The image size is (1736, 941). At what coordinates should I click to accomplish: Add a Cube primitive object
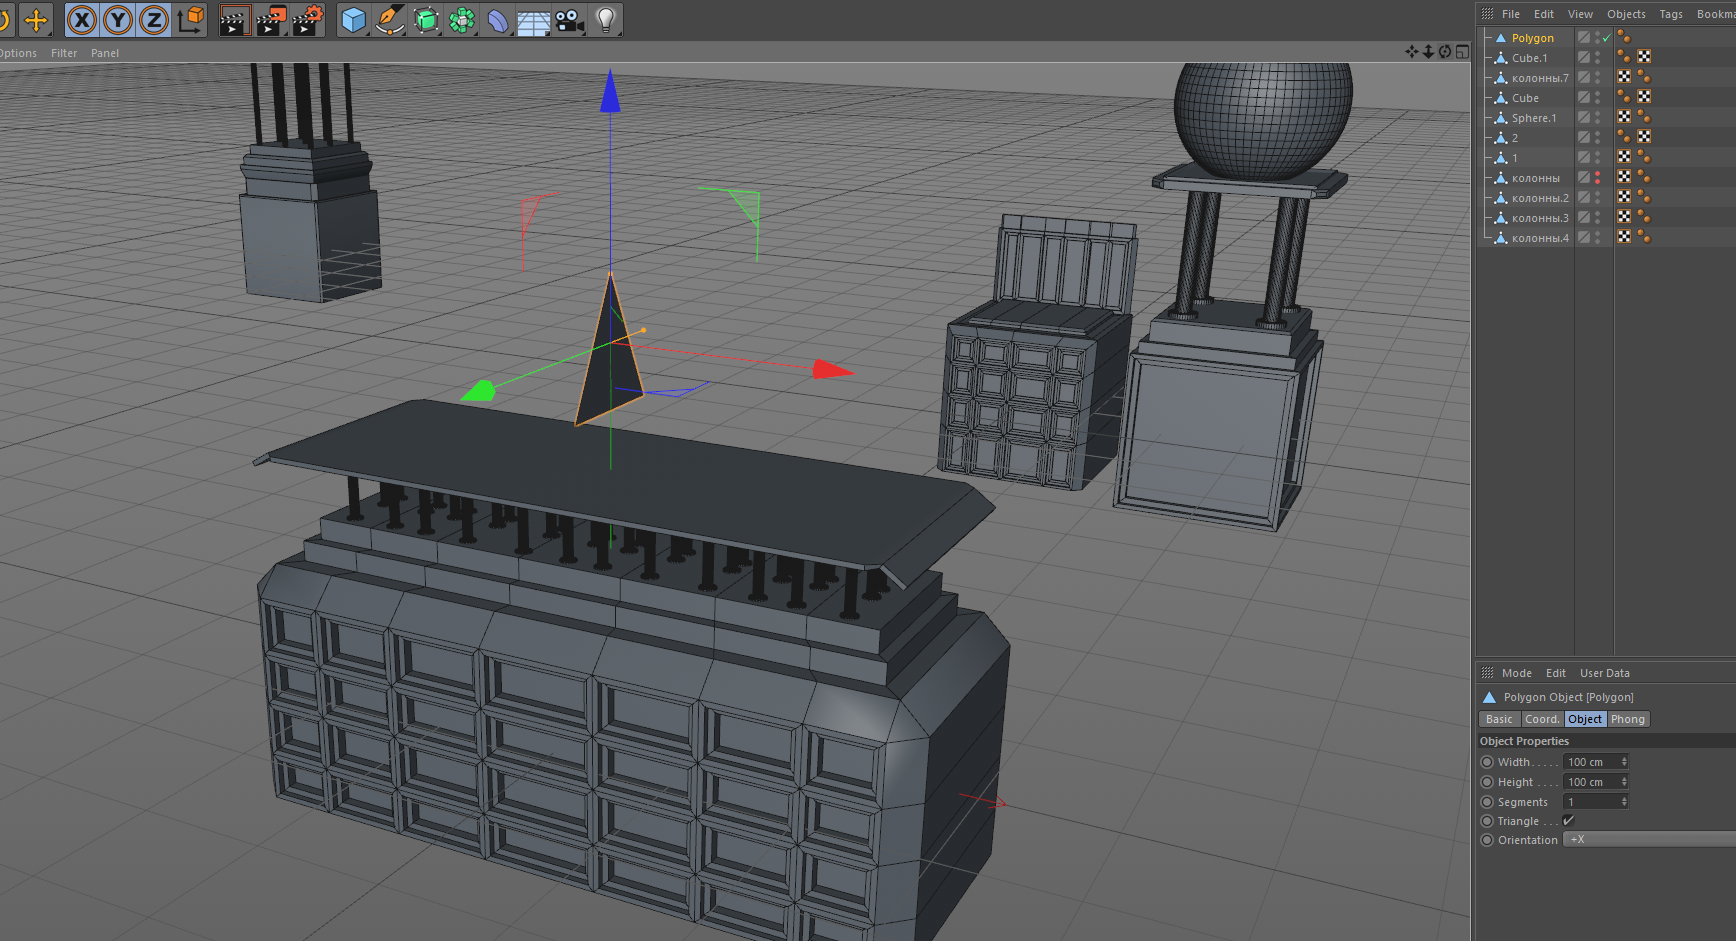coord(353,20)
